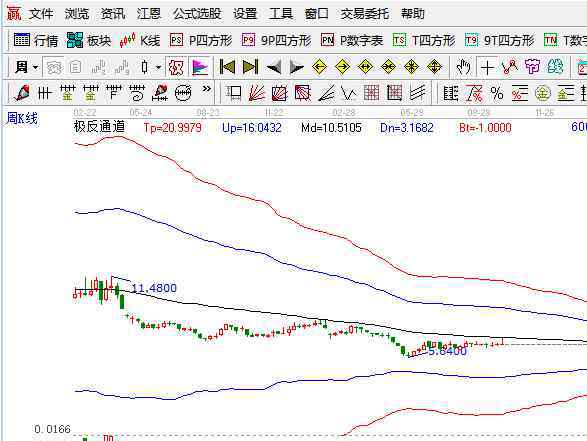Click the 行情 toolbar button
The width and height of the screenshot is (587, 441).
[36, 40]
